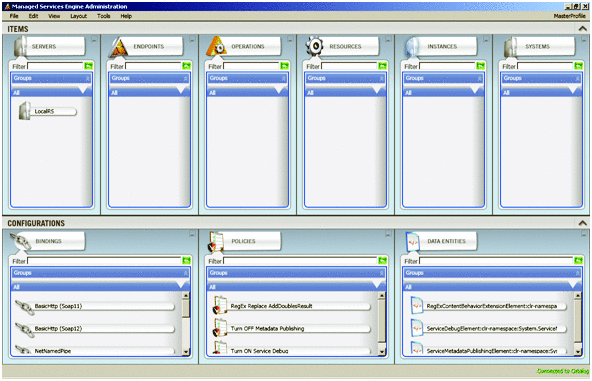The image size is (592, 381).
Task: Expand the Resources All dropdown arrow
Action: point(377,90)
